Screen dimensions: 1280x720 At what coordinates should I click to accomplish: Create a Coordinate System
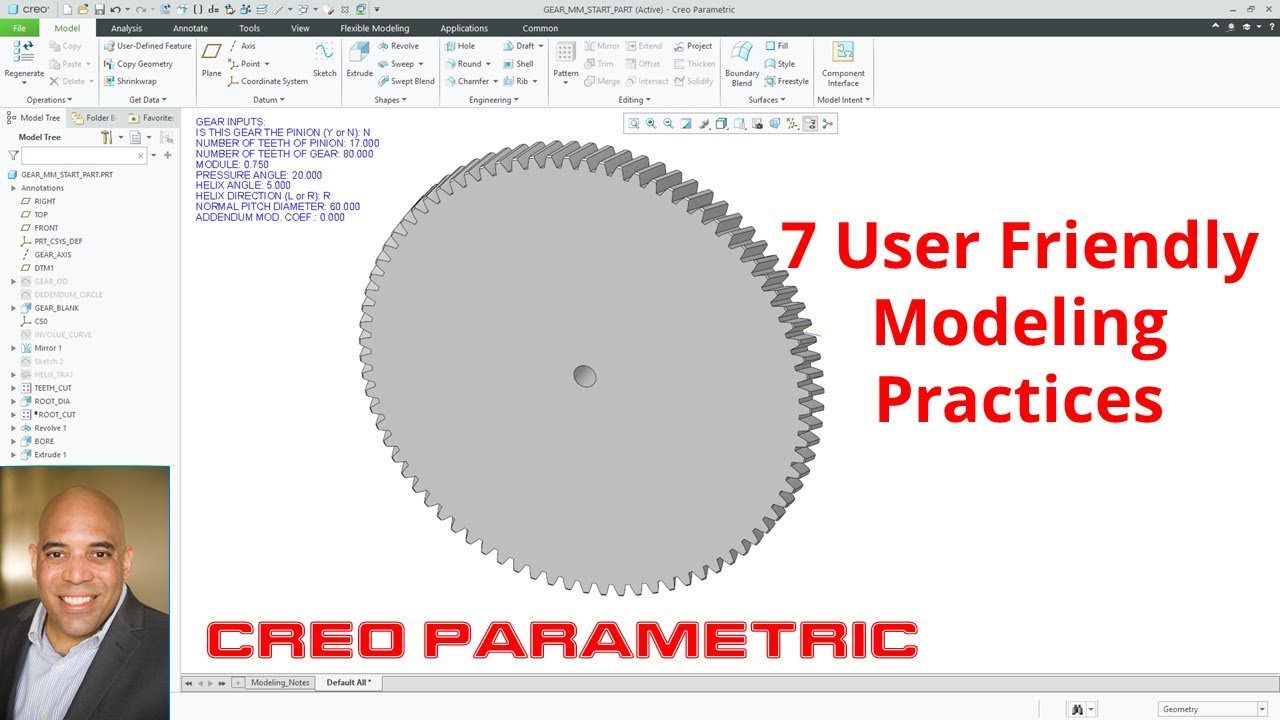(267, 82)
